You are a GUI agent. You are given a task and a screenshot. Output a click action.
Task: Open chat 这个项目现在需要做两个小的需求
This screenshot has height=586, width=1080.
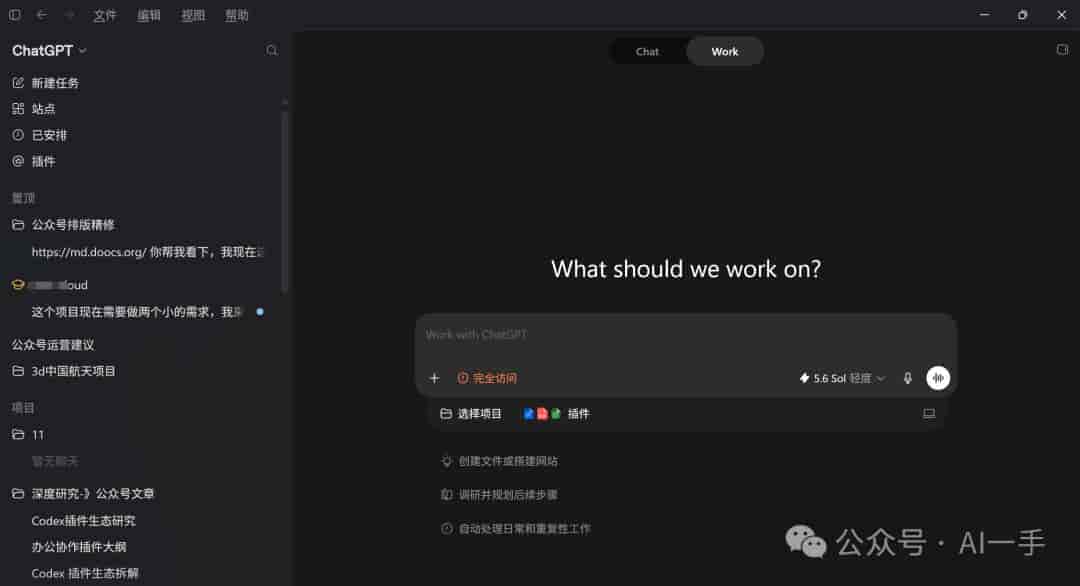tap(138, 312)
